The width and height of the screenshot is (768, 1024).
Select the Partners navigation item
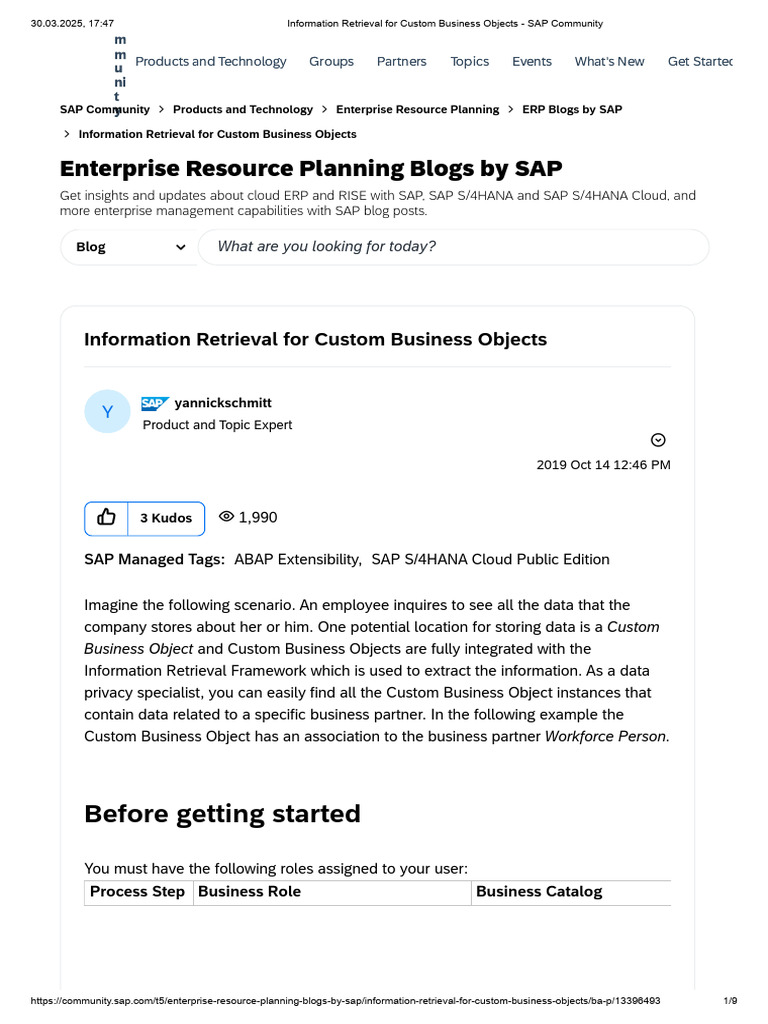tap(401, 62)
